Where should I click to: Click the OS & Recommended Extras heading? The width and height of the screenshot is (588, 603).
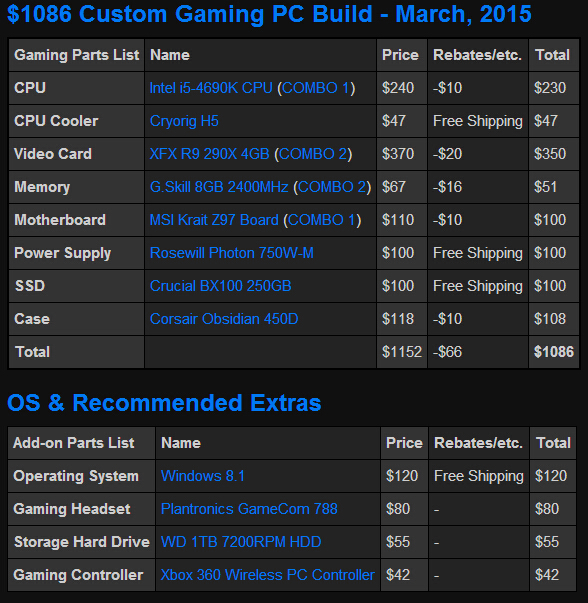pos(164,403)
